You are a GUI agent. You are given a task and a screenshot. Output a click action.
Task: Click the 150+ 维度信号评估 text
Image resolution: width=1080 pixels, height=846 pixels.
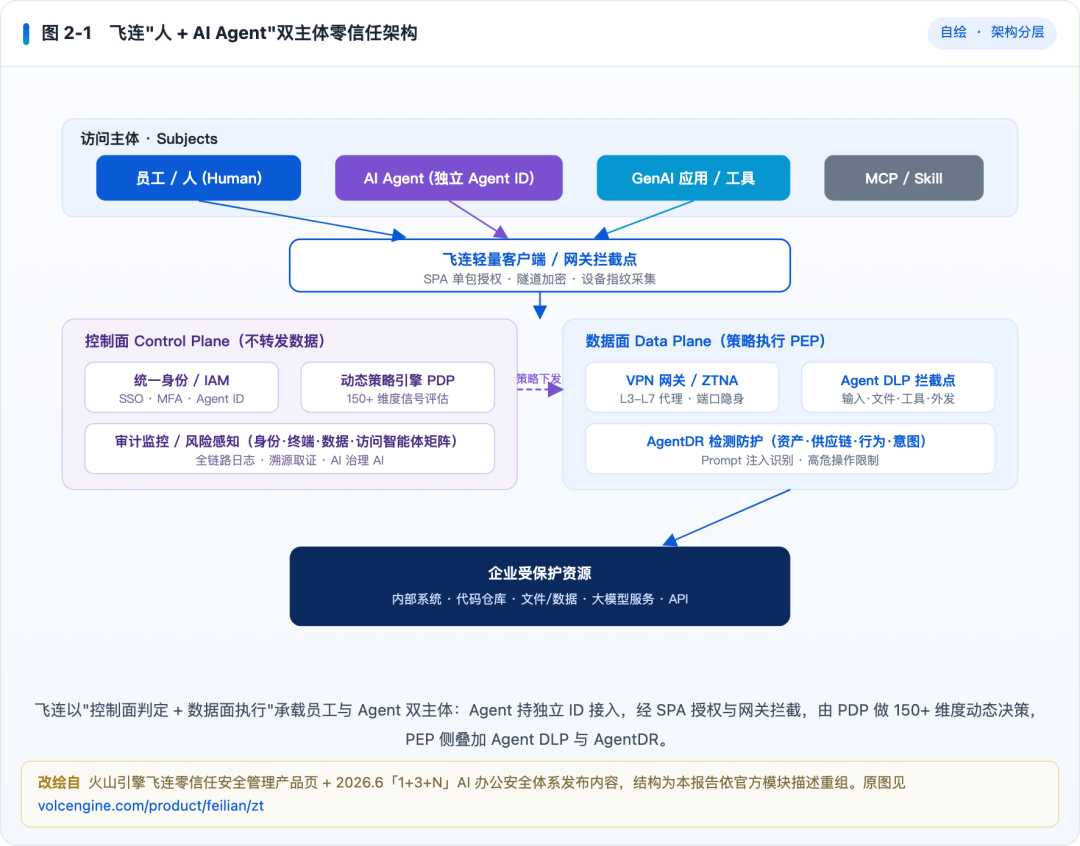[x=397, y=399]
